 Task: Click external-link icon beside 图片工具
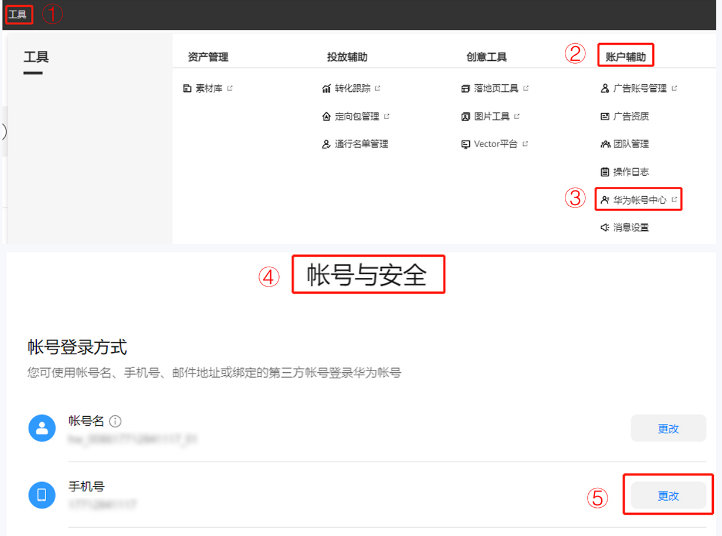(517, 116)
